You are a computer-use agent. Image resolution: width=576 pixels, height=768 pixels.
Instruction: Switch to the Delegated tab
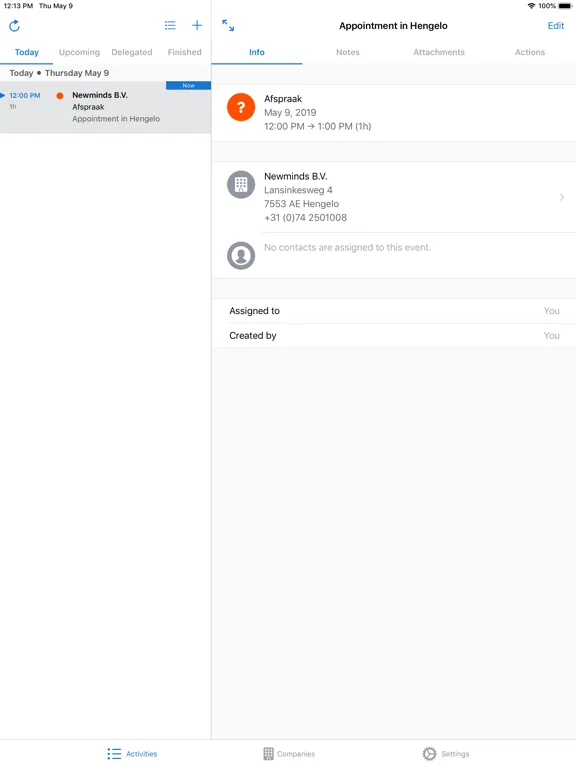tap(132, 52)
